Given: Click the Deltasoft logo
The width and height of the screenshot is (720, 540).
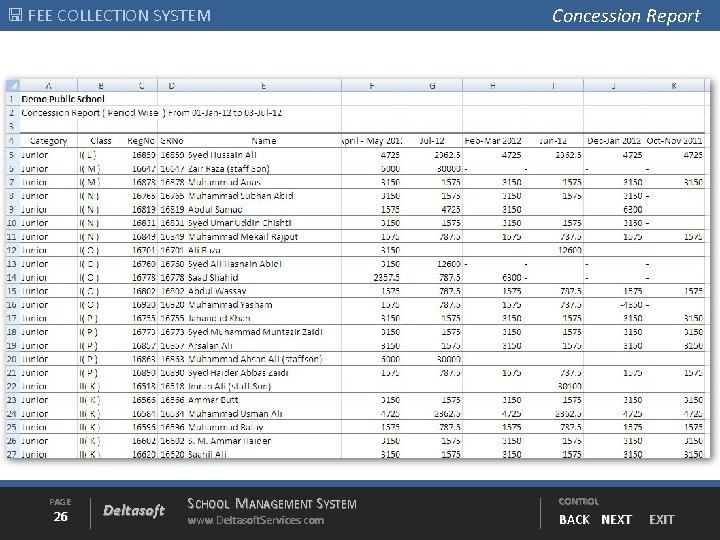Looking at the screenshot, I should click(134, 510).
